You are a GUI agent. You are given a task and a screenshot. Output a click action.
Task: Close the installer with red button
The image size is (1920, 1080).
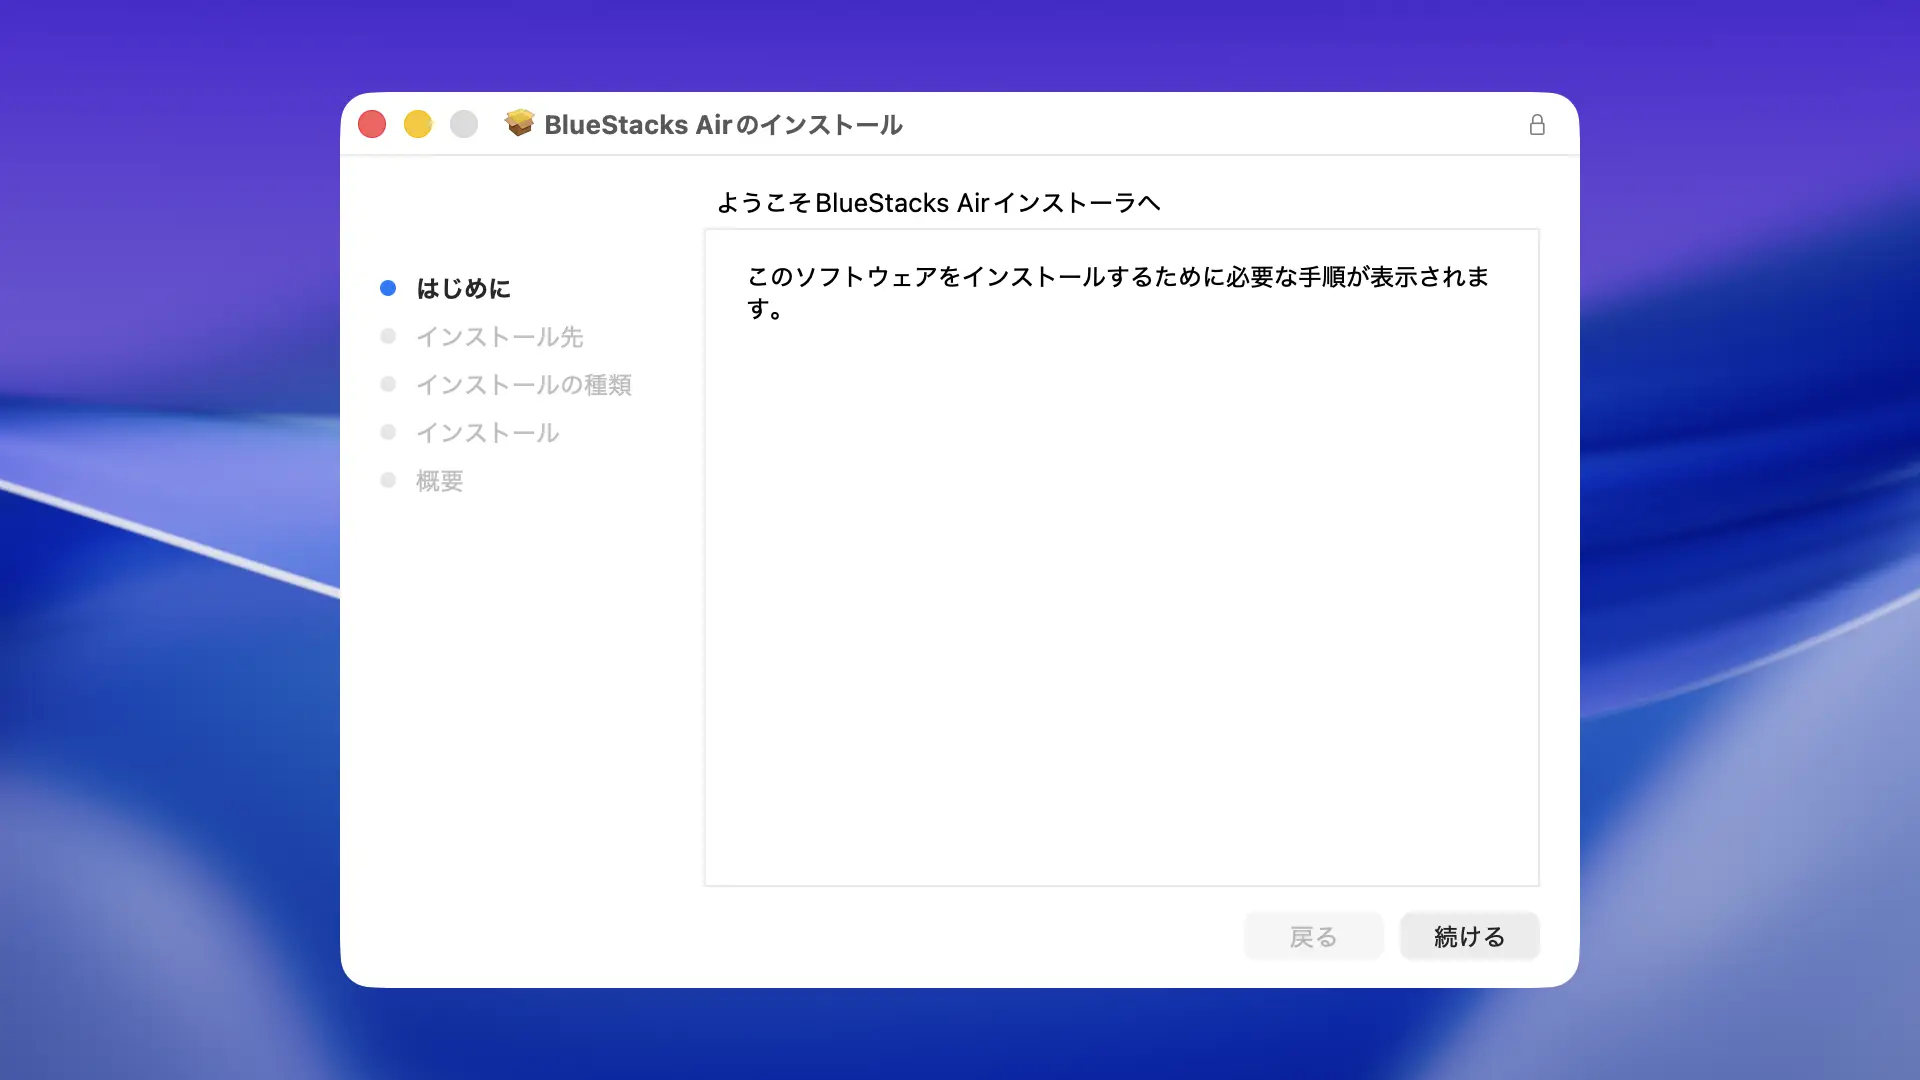click(x=372, y=124)
